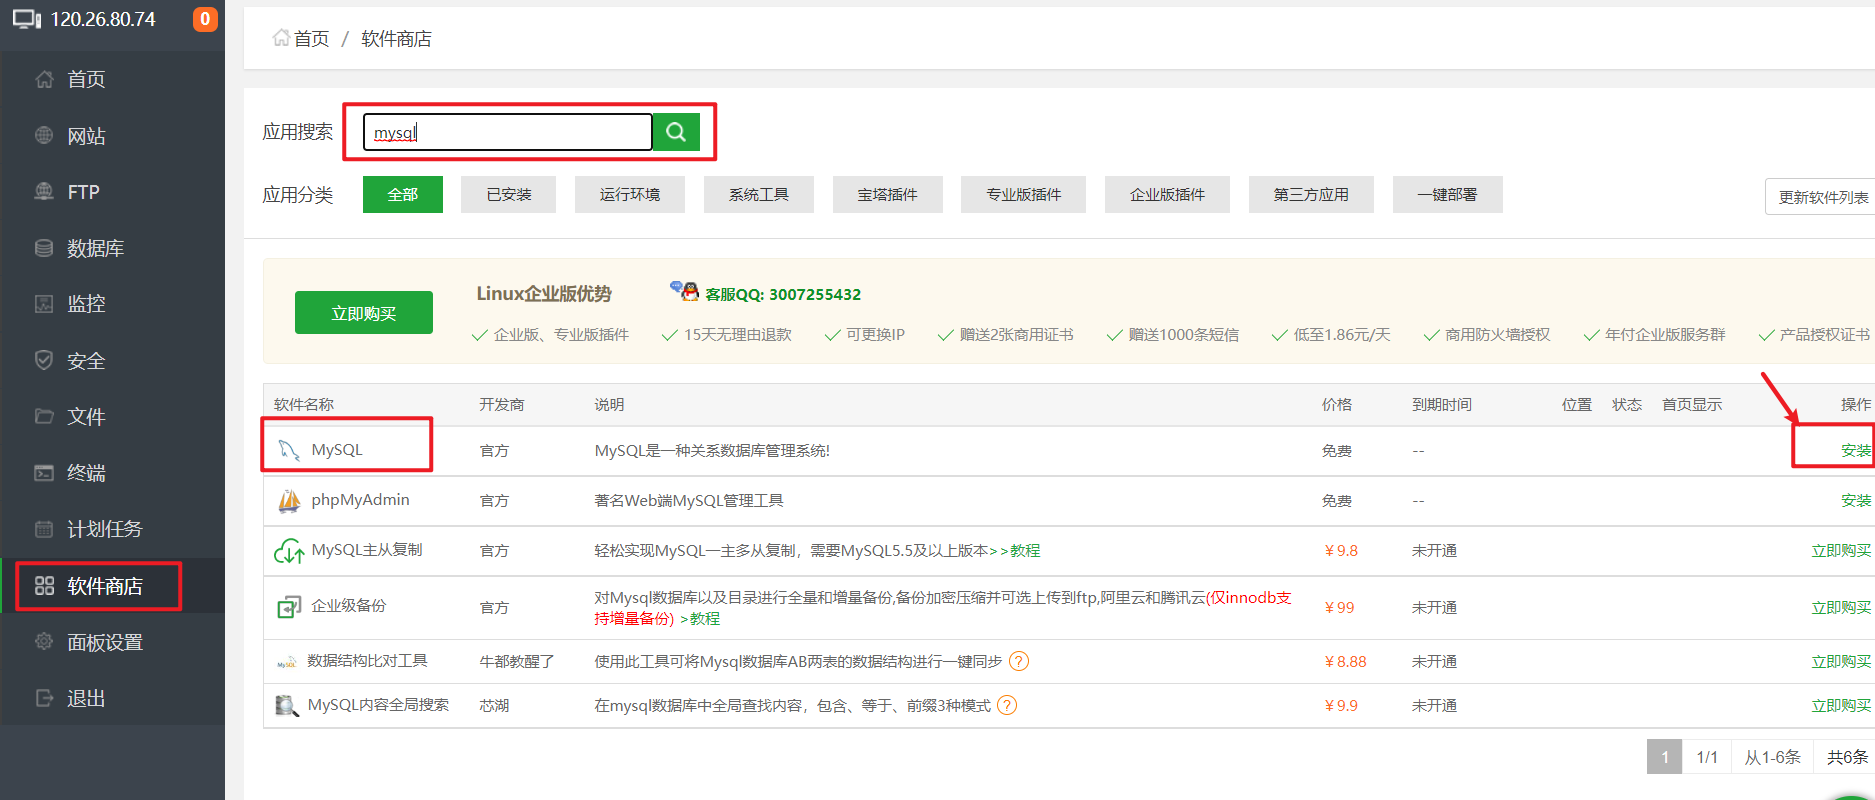Open 终端 in the sidebar

tap(112, 473)
